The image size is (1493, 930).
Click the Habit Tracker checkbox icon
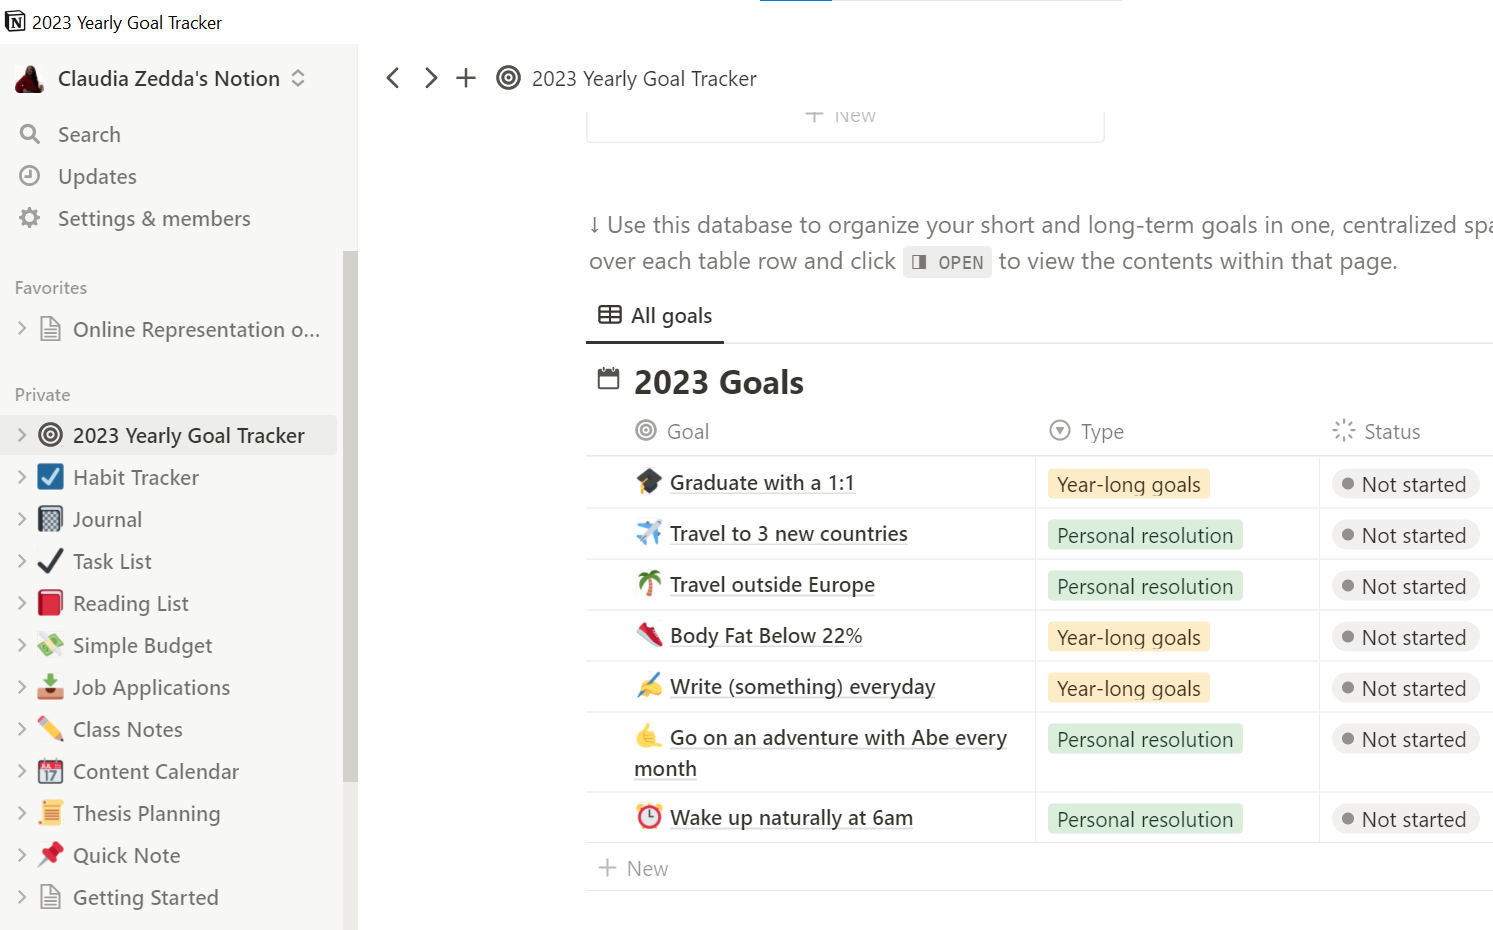coord(50,477)
